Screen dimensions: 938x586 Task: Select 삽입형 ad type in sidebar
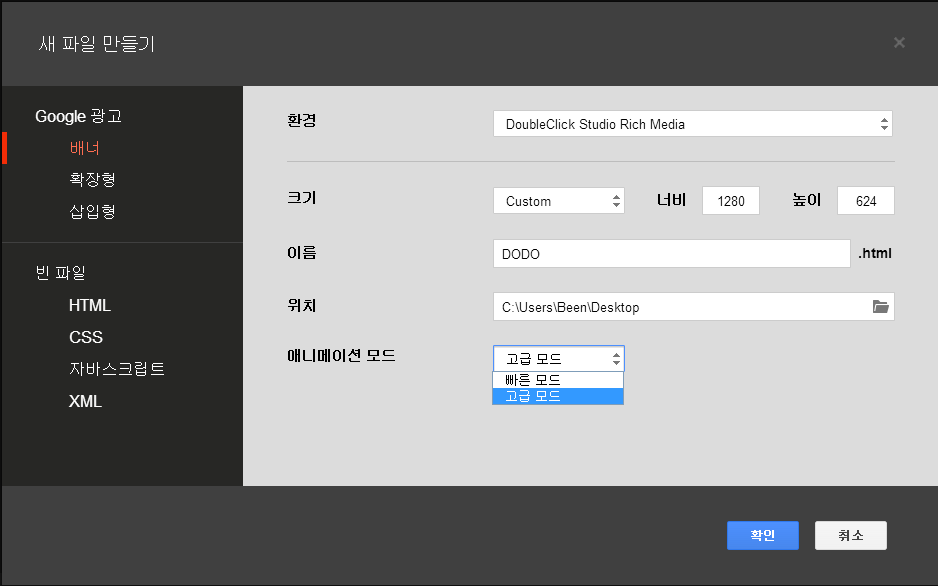coord(92,211)
